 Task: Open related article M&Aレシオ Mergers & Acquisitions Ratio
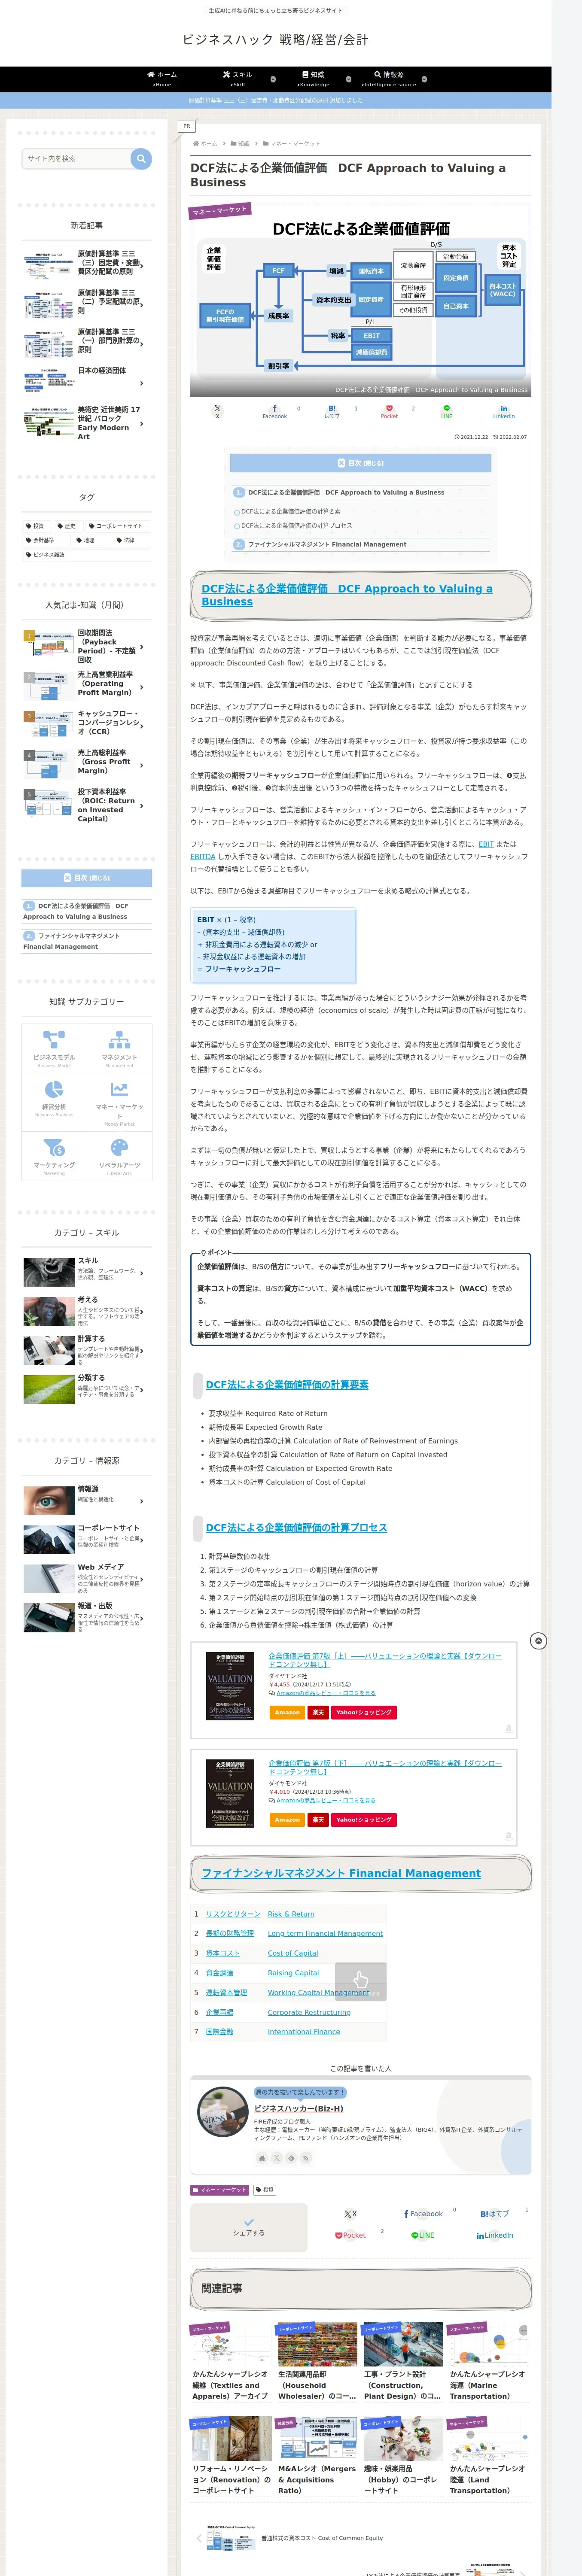pos(317,2456)
